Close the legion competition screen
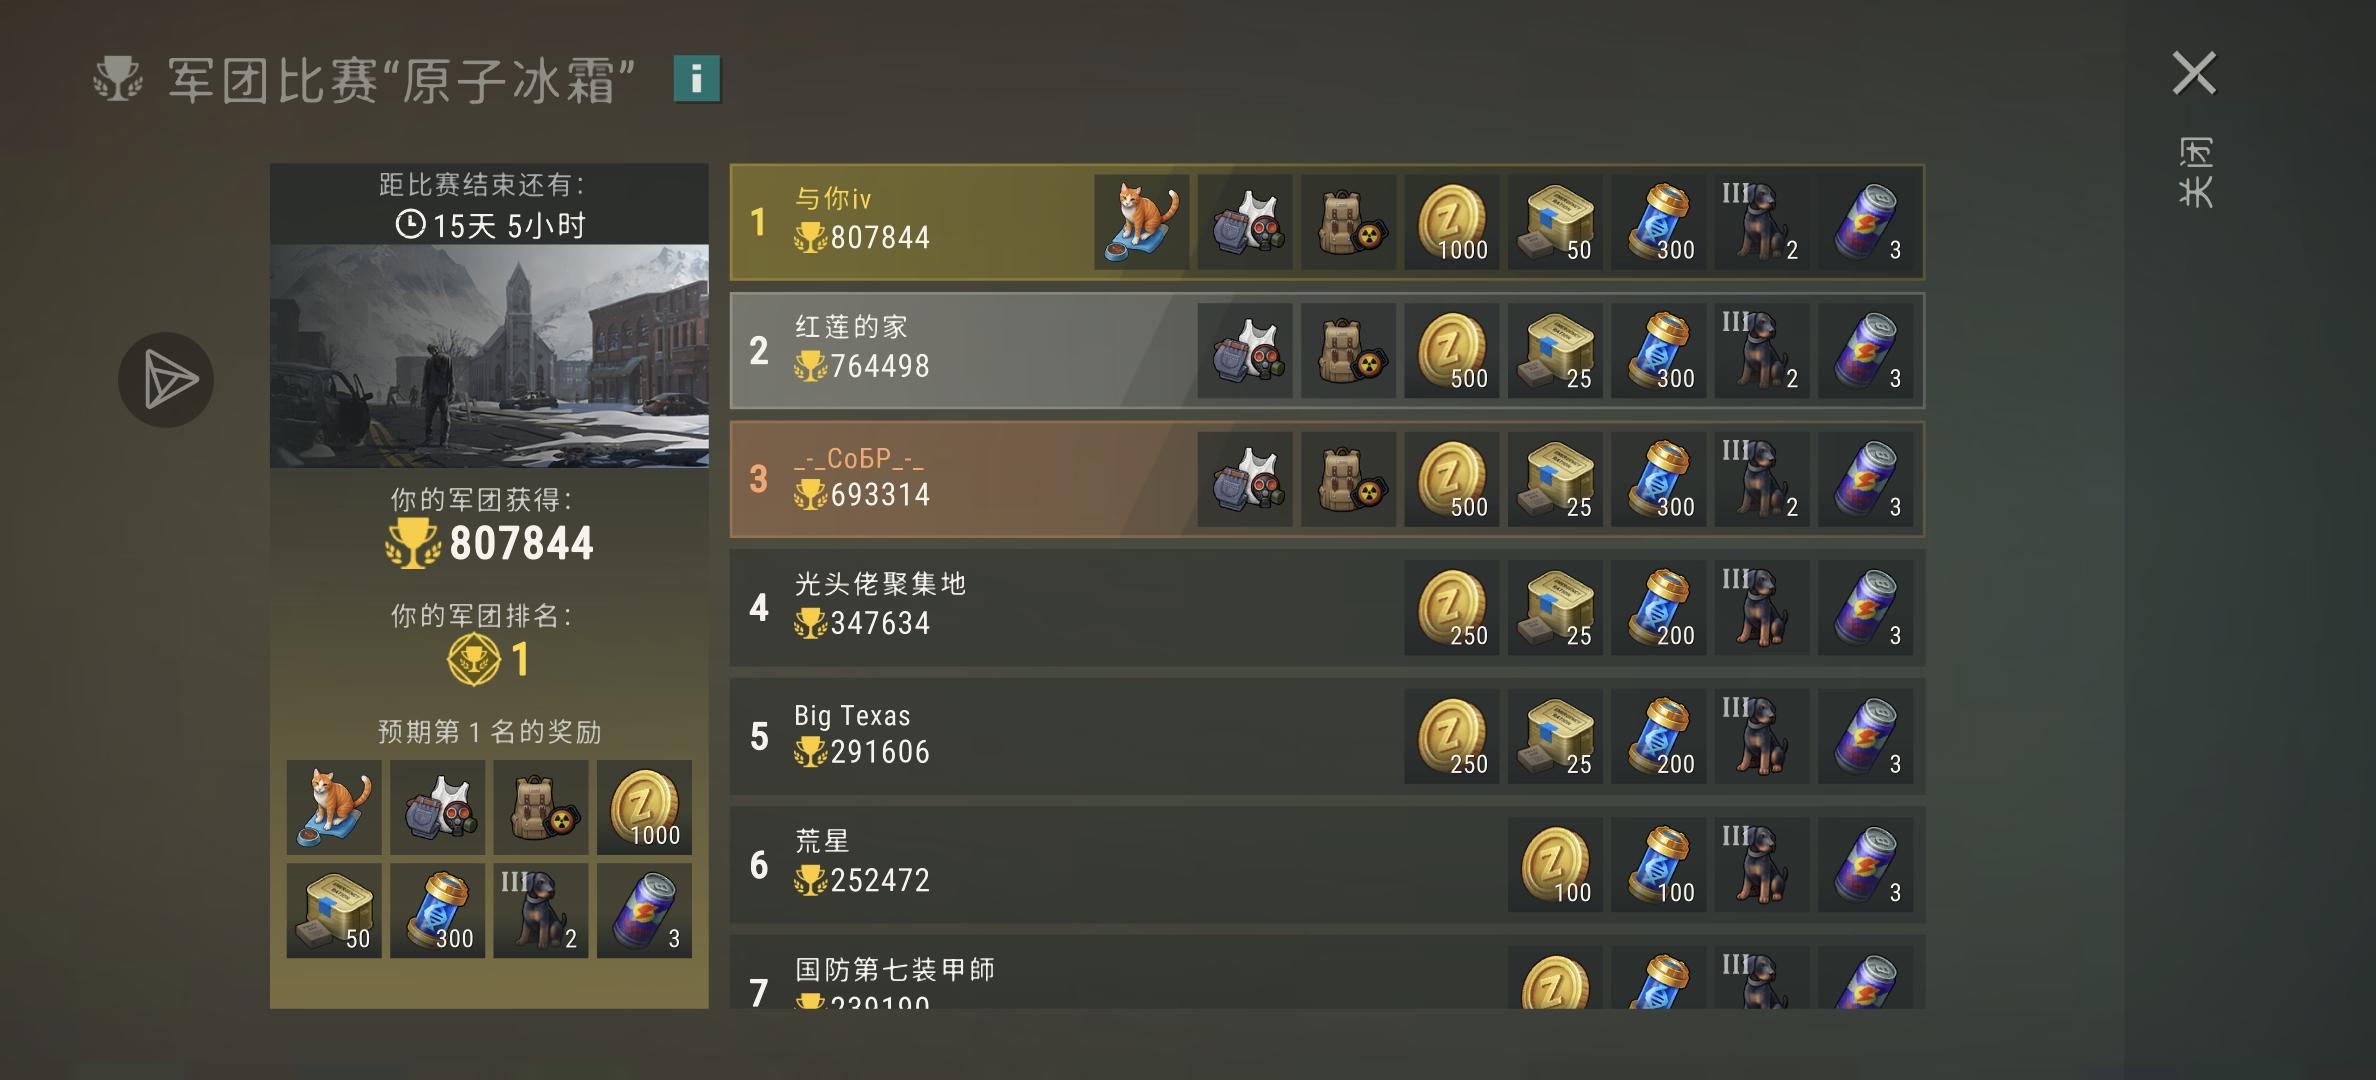 pyautogui.click(x=2195, y=74)
